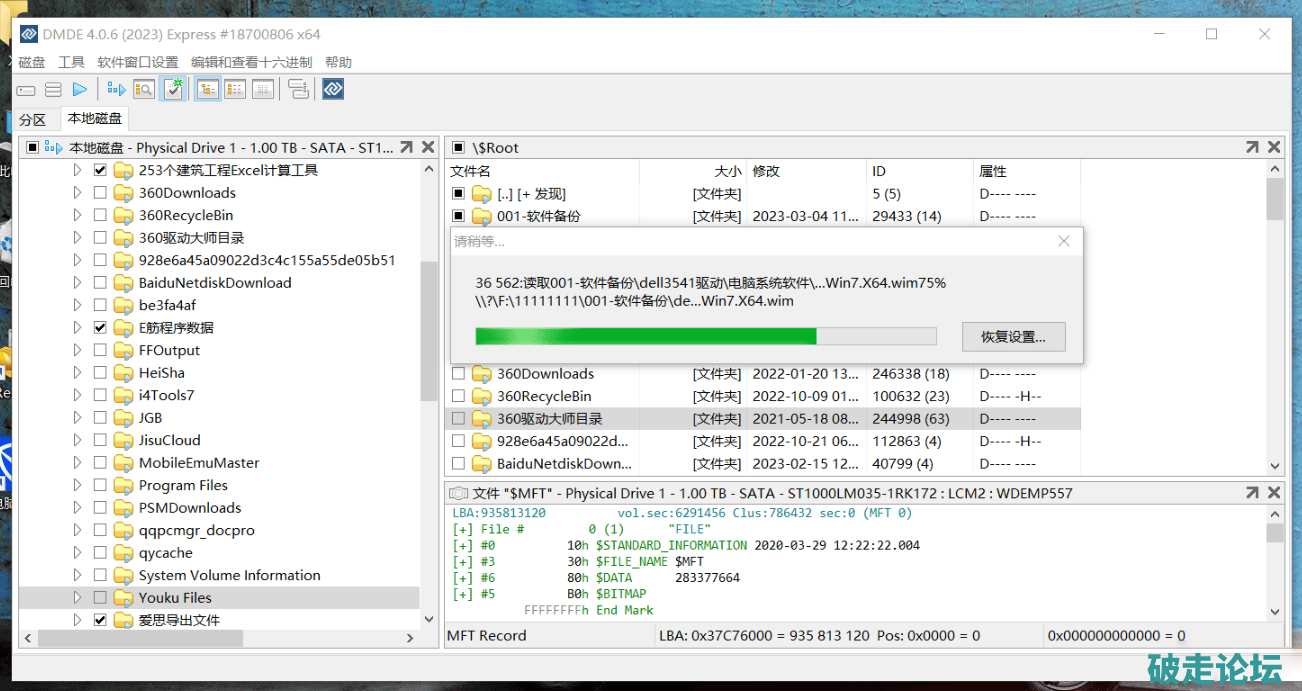The image size is (1302, 691).
Task: Expand the $STANDARD_INFORMATION attribute in MFT record
Action: click(x=463, y=546)
